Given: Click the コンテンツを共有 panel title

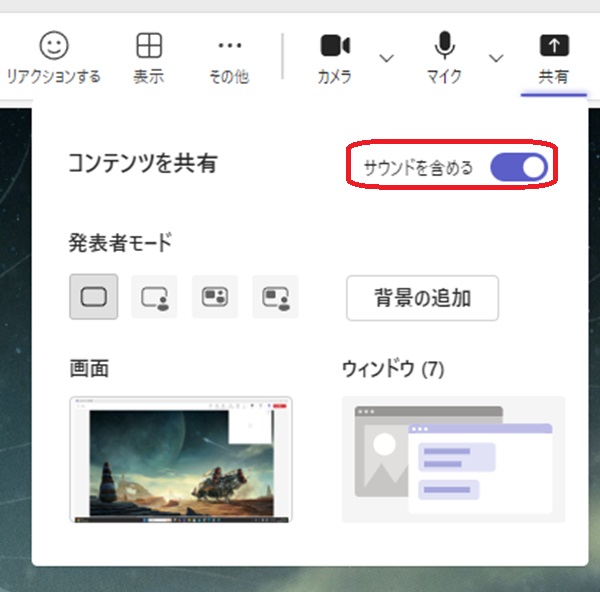Looking at the screenshot, I should click(142, 163).
